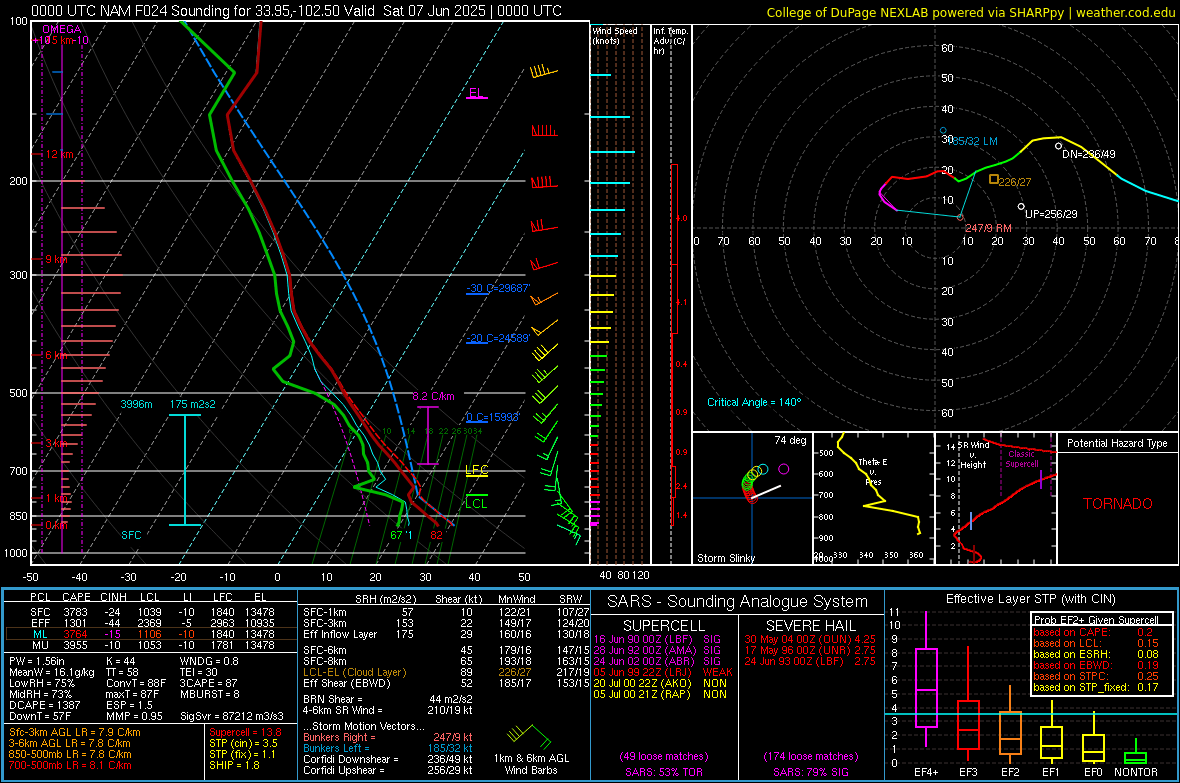This screenshot has height=783, width=1180.
Task: Click the red 9 km height marker
Action: coord(56,259)
